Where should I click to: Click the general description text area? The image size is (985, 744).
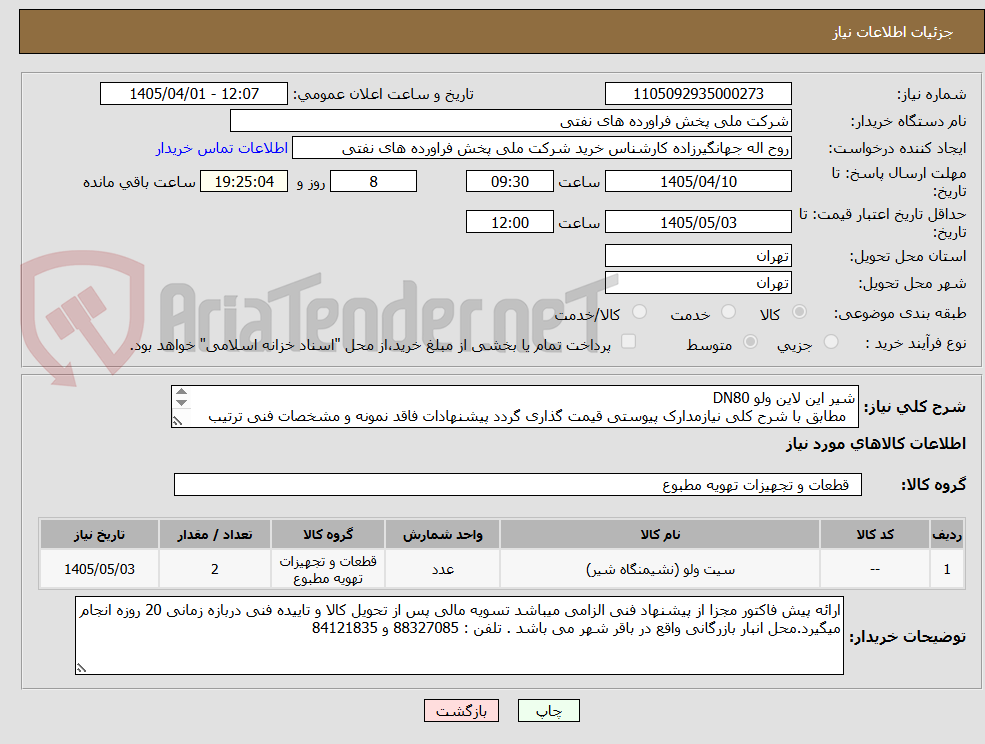[514, 407]
